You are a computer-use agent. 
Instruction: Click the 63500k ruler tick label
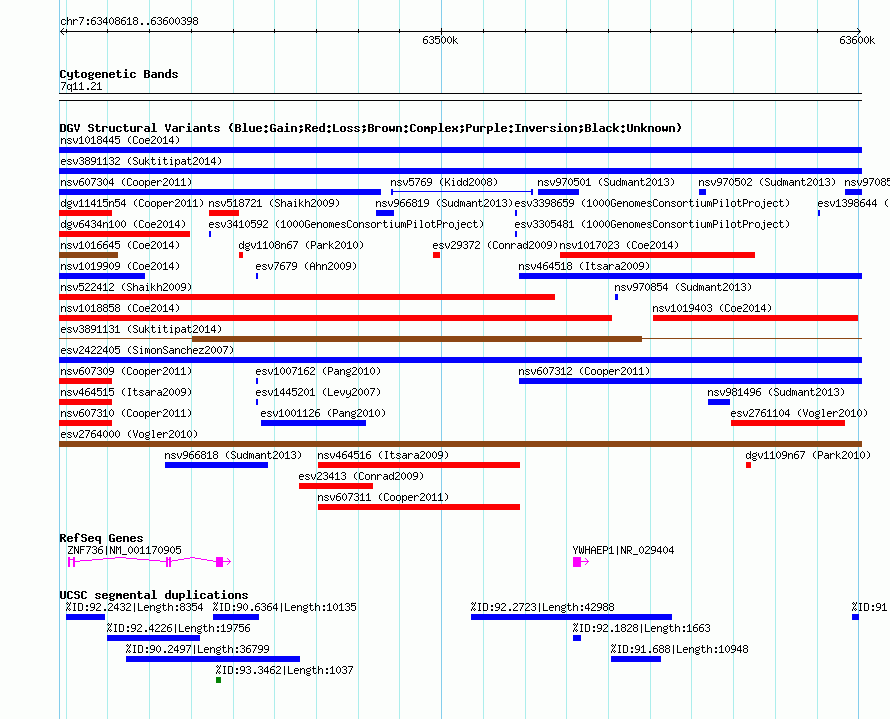pos(440,40)
